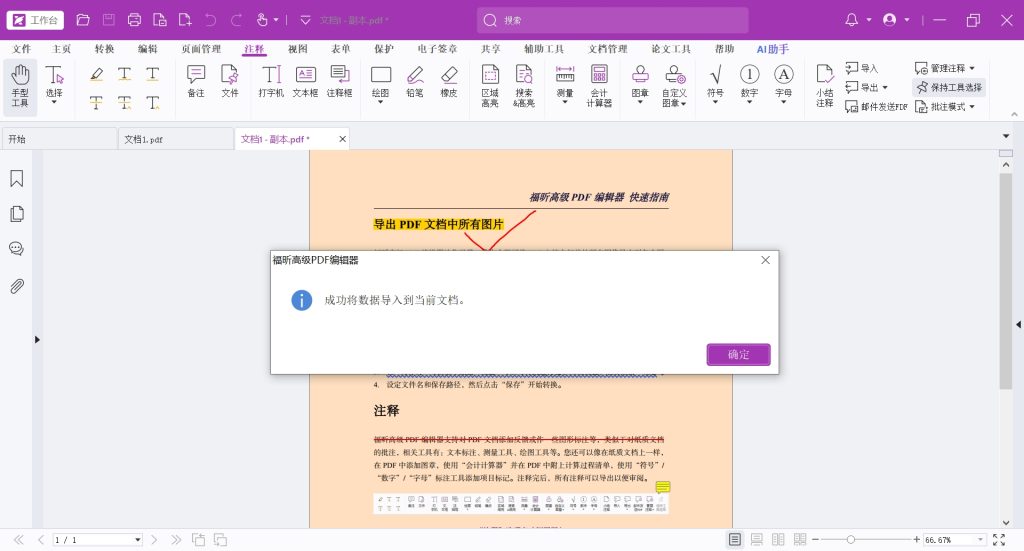Choose the Eraser (橡皮) tool
The width and height of the screenshot is (1024, 551).
pos(449,82)
